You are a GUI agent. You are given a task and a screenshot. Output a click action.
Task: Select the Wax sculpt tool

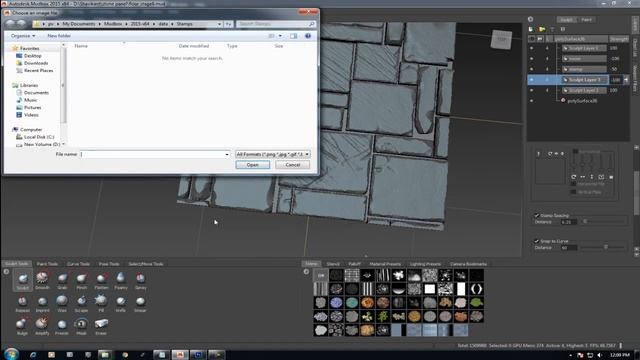click(x=62, y=303)
